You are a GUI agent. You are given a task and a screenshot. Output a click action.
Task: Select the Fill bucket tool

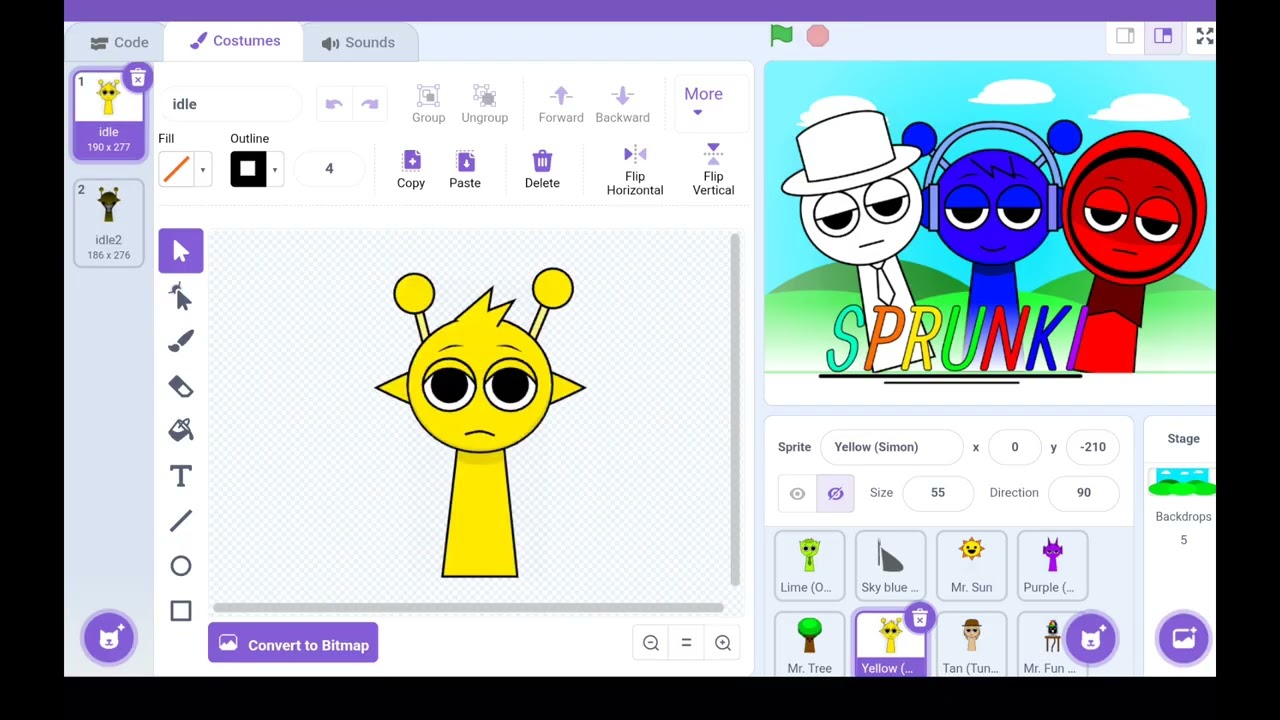pos(180,431)
